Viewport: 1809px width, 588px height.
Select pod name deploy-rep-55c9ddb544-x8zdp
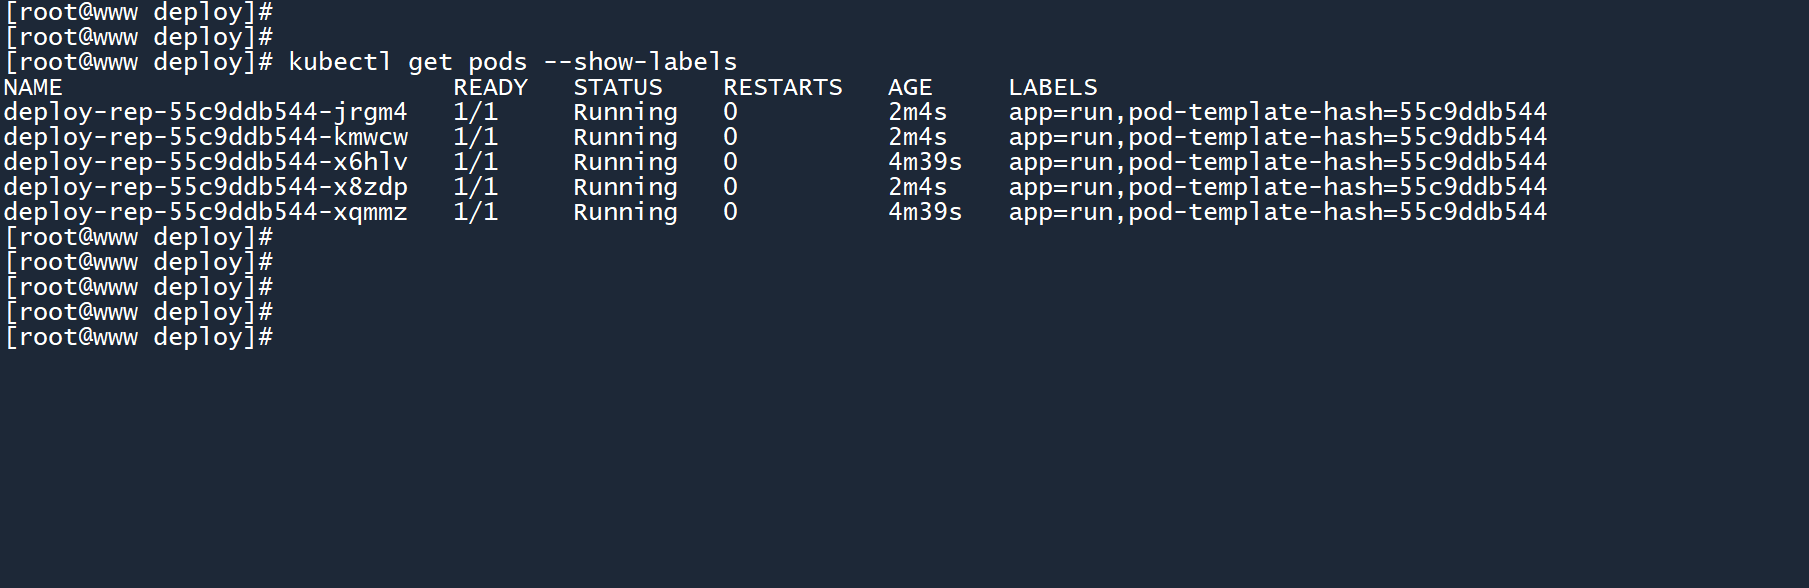205,187
